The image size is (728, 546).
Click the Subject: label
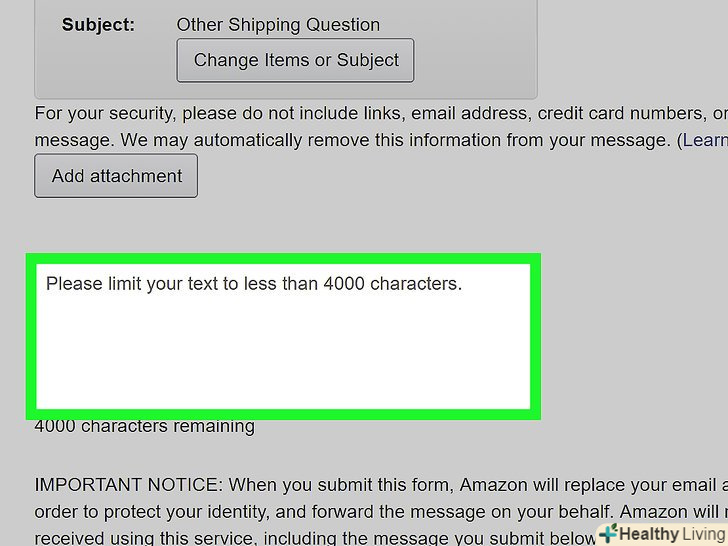pyautogui.click(x=97, y=25)
